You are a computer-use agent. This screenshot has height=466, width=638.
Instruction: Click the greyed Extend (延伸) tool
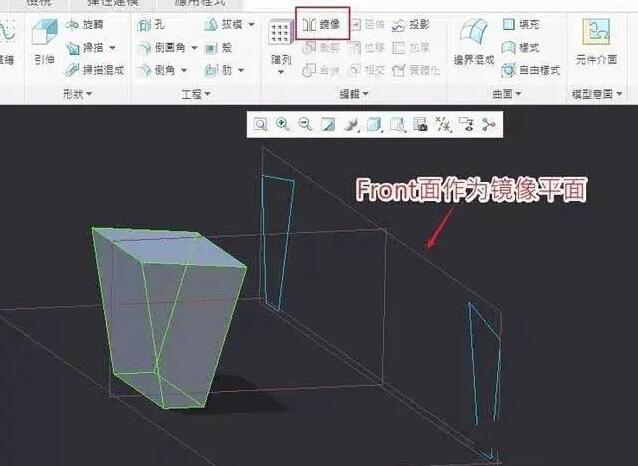368,25
